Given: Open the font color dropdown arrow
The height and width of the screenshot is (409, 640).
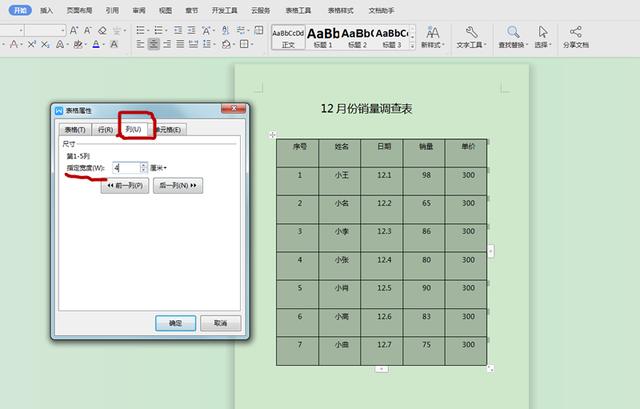Looking at the screenshot, I should pos(103,44).
